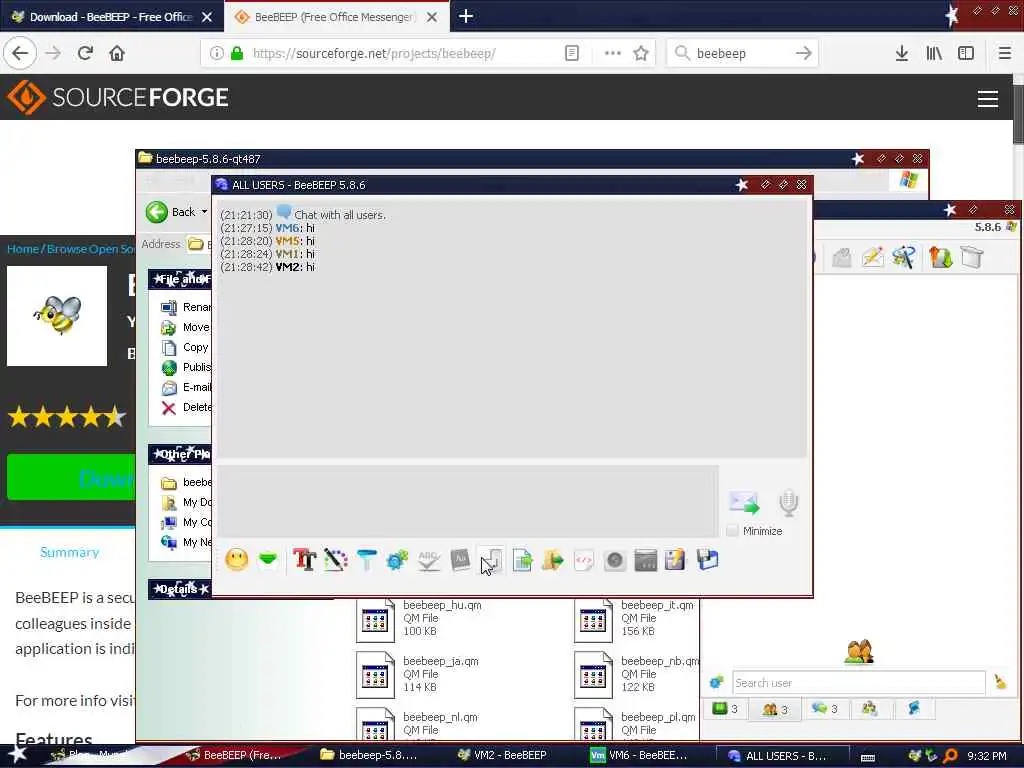Open chat settings blue gear icon
Screen dimensions: 1024x768
click(x=397, y=560)
